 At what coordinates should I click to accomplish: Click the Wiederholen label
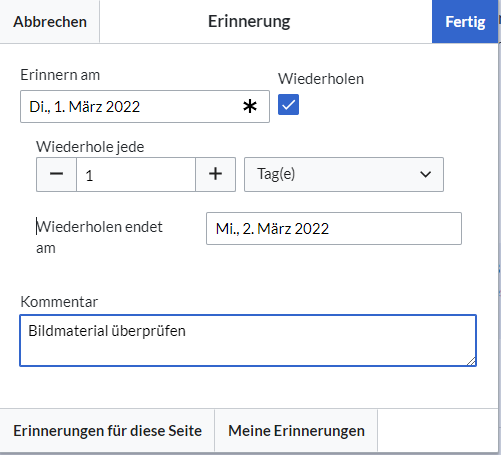[x=321, y=79]
